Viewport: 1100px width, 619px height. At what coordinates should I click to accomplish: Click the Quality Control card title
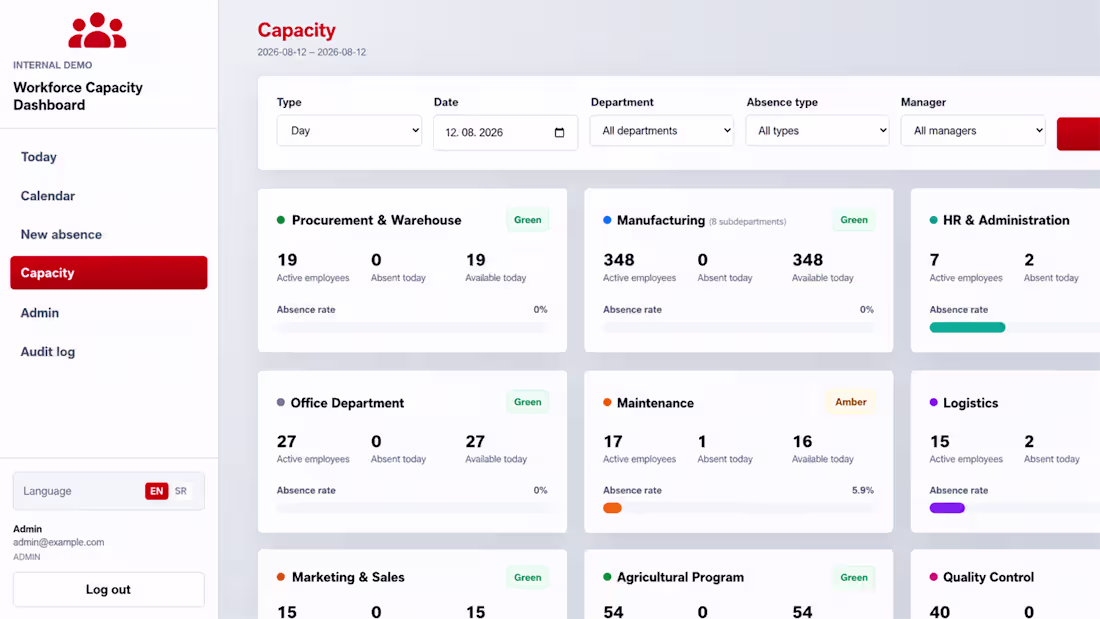pos(988,577)
